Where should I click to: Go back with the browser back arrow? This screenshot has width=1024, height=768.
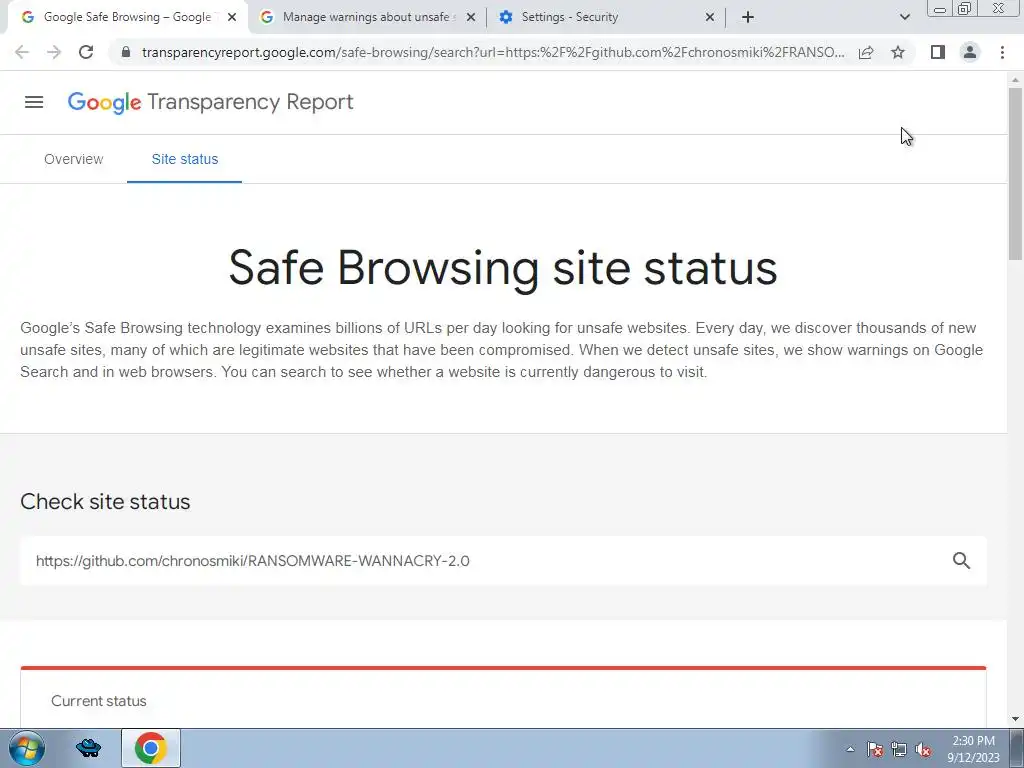(x=22, y=52)
